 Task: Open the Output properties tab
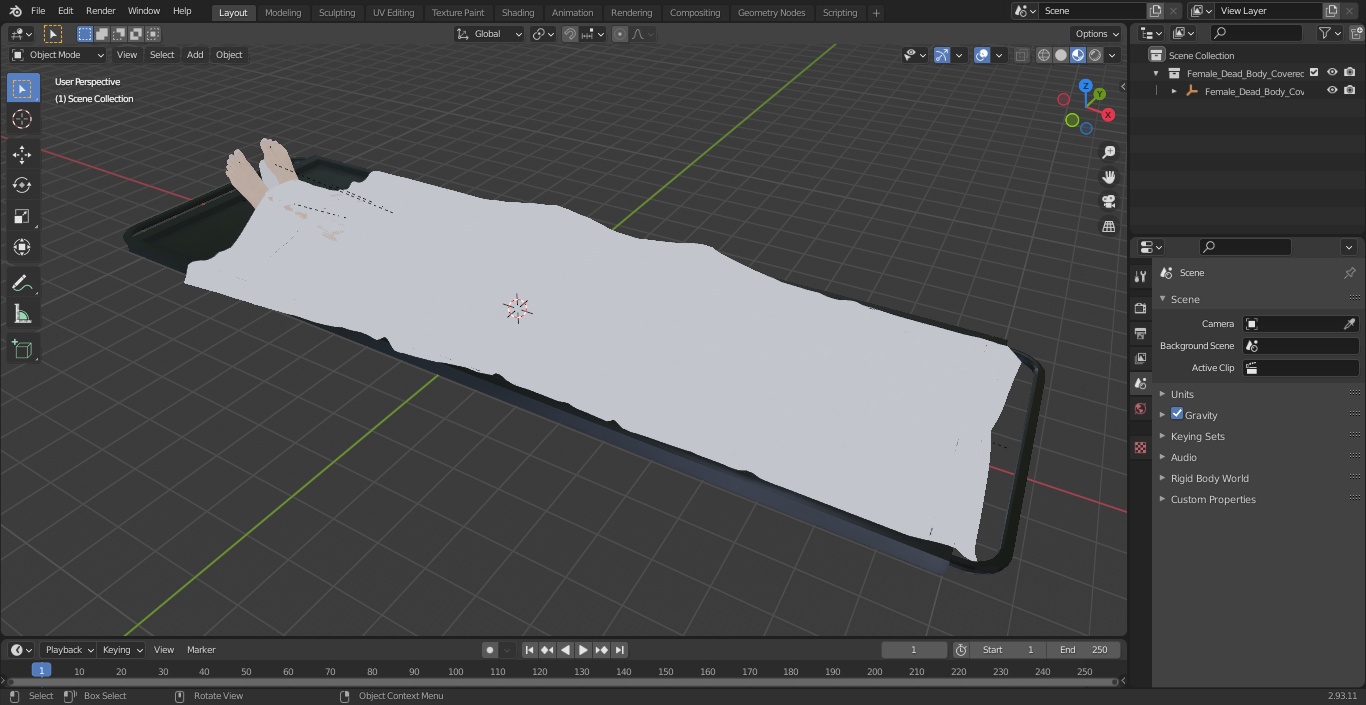(1140, 333)
